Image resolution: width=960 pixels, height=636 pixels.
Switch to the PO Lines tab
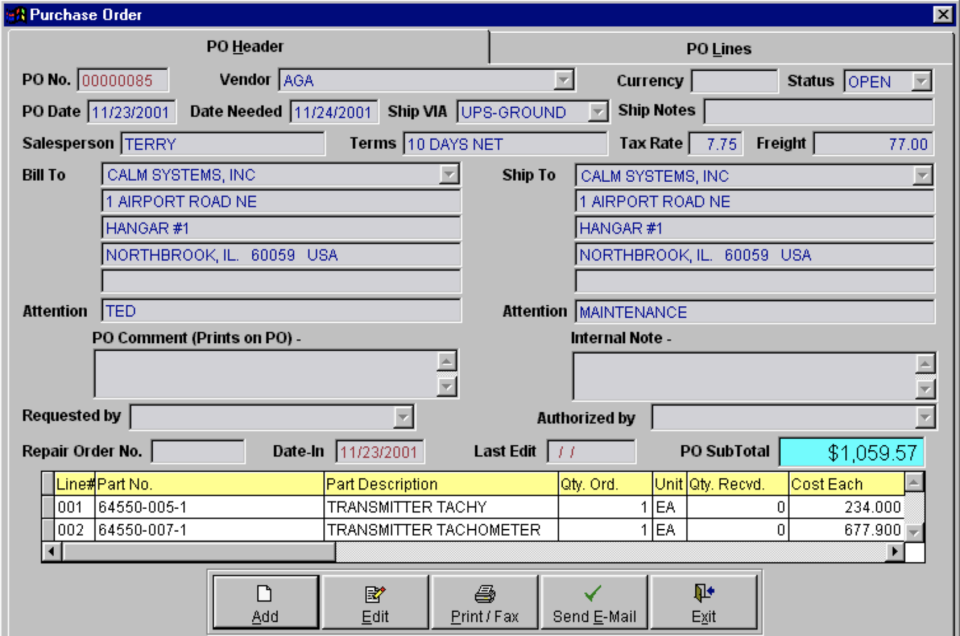point(717,46)
